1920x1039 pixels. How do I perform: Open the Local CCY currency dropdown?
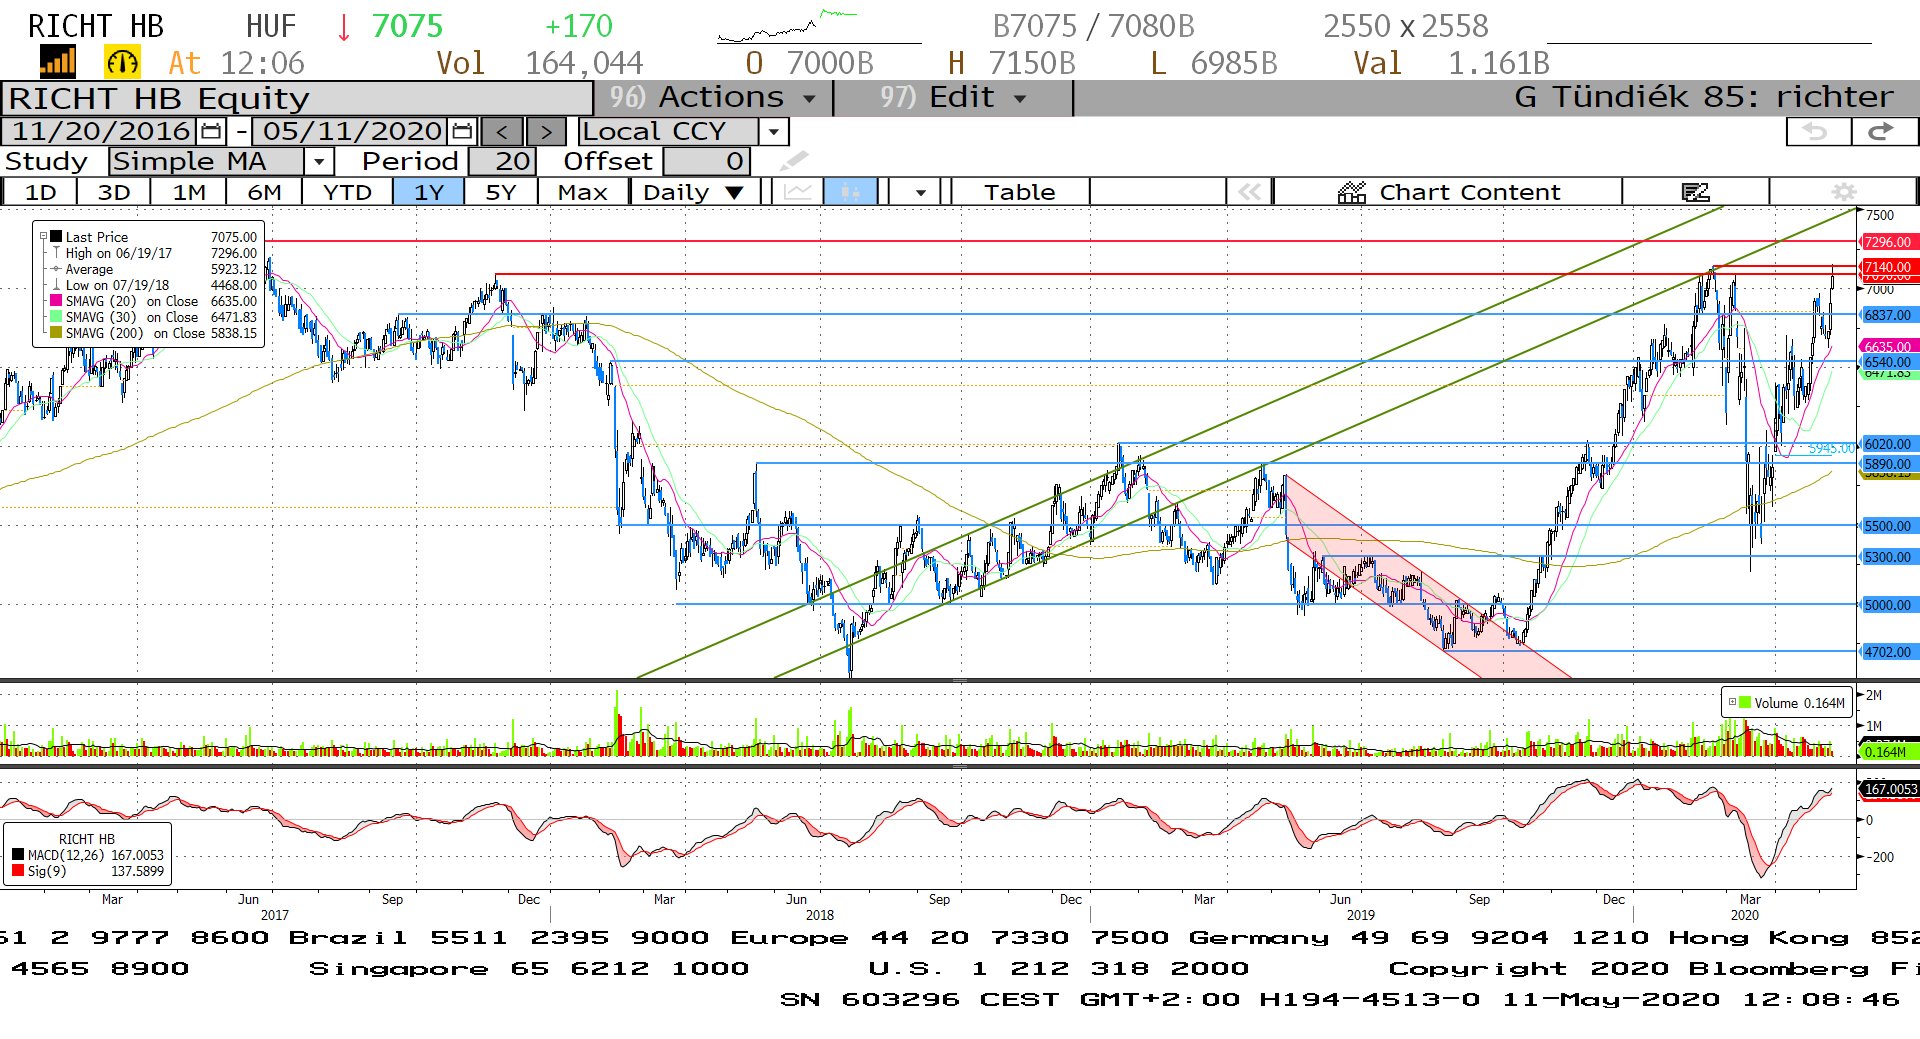773,131
